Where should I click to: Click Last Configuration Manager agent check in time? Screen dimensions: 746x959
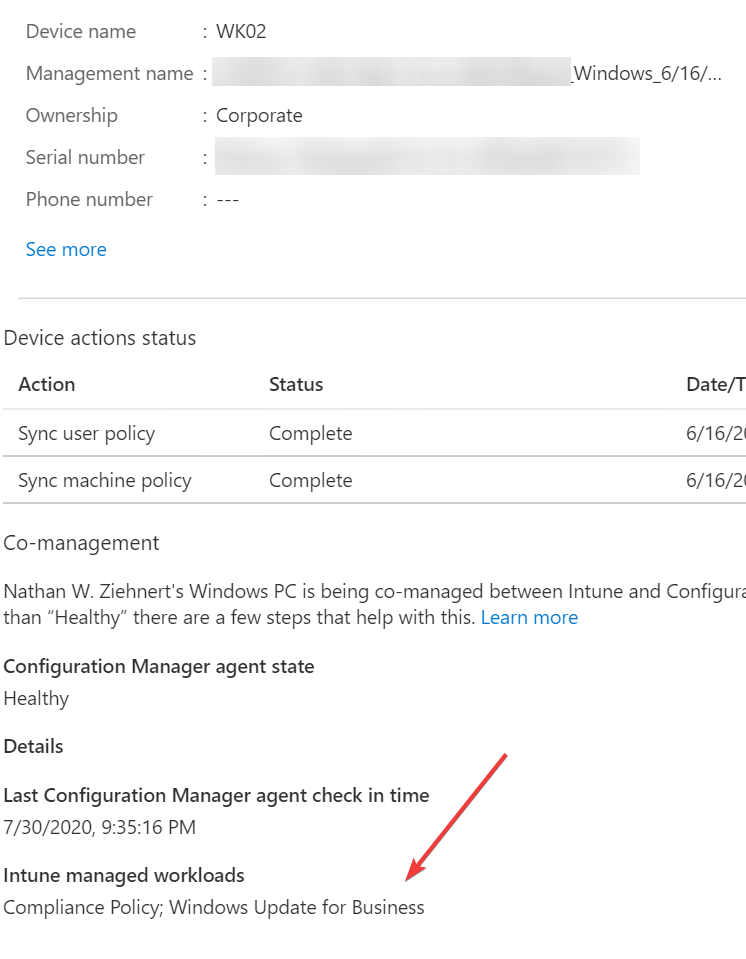click(216, 795)
